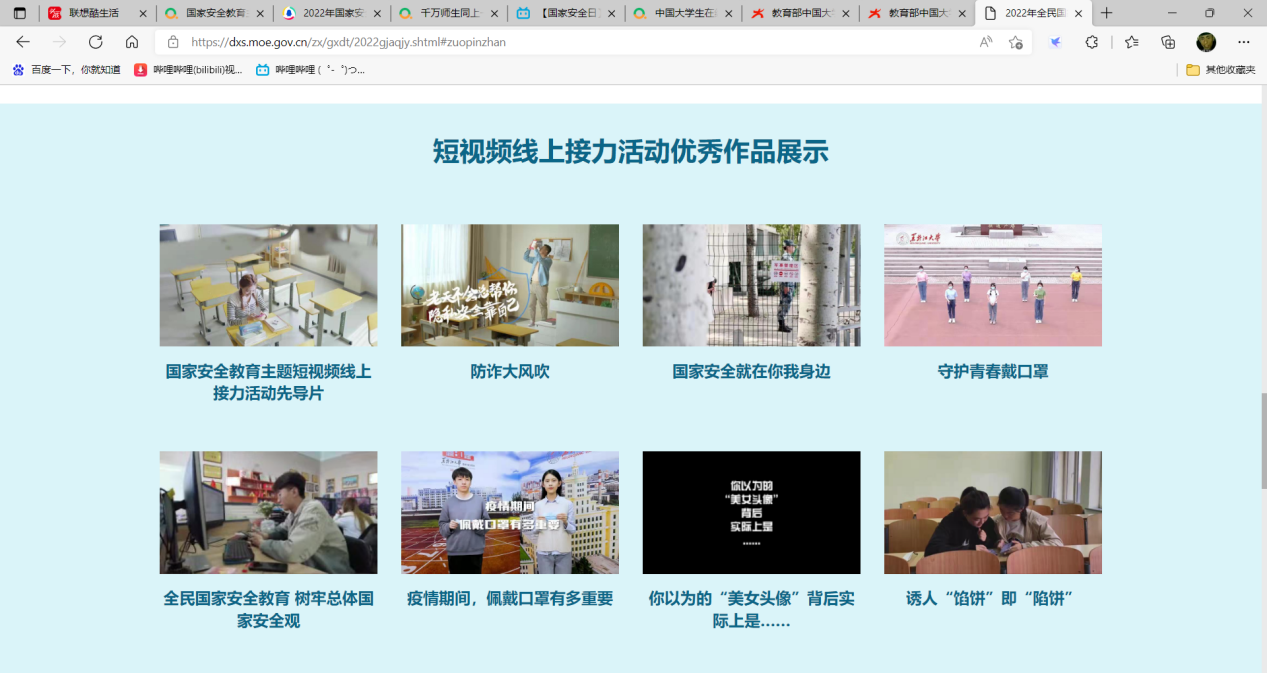1267x673 pixels.
Task: Open the 其他收藏夹 bookmarks folder
Action: point(1221,70)
